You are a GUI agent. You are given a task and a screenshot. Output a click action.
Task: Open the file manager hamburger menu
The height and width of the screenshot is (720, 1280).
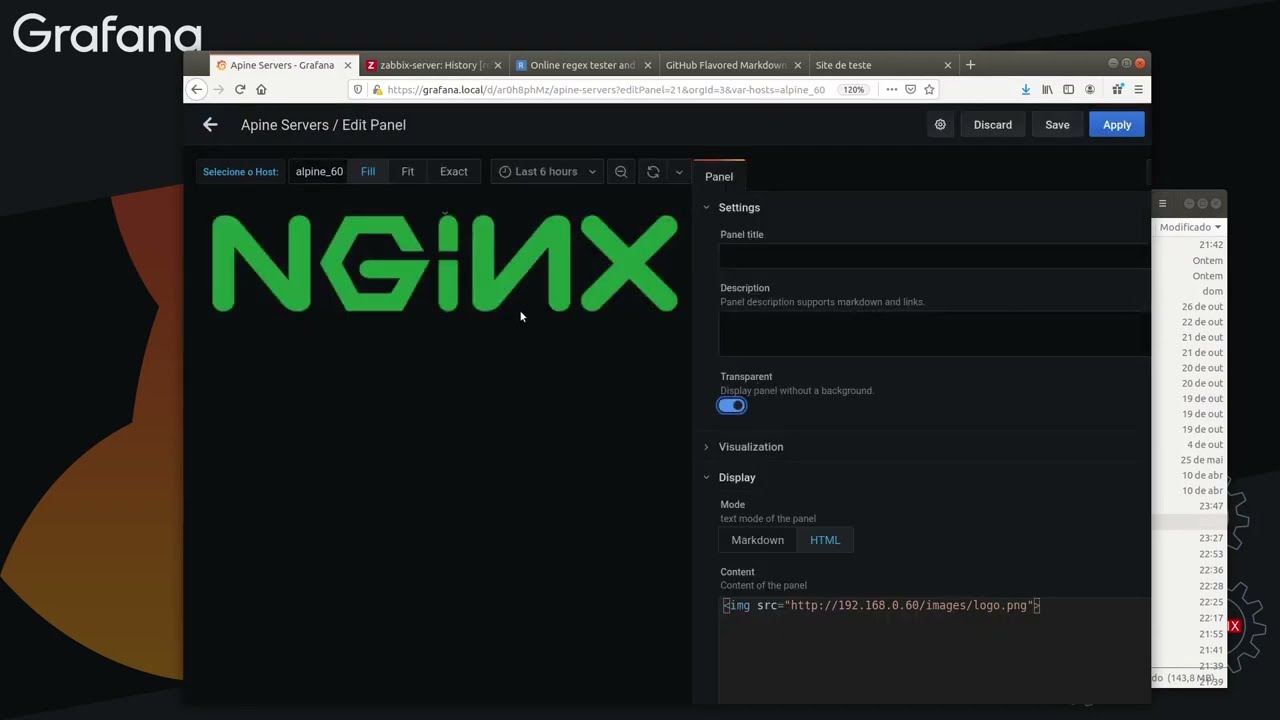[x=1162, y=204]
